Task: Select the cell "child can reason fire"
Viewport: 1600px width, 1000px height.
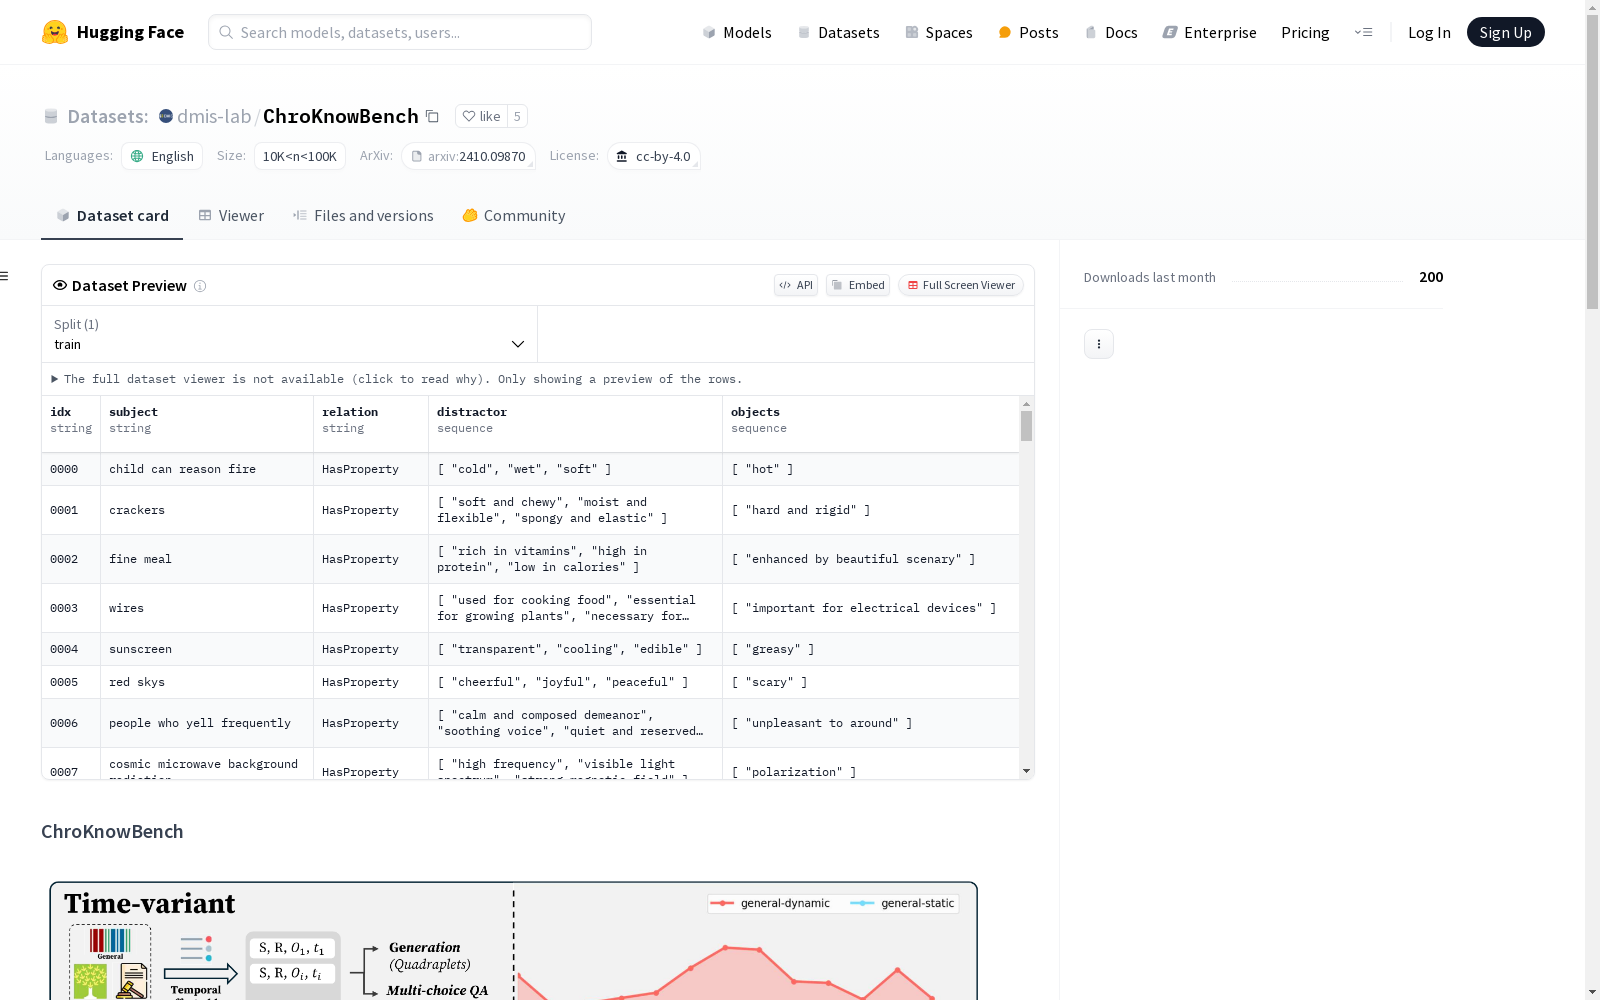Action: click(x=207, y=469)
